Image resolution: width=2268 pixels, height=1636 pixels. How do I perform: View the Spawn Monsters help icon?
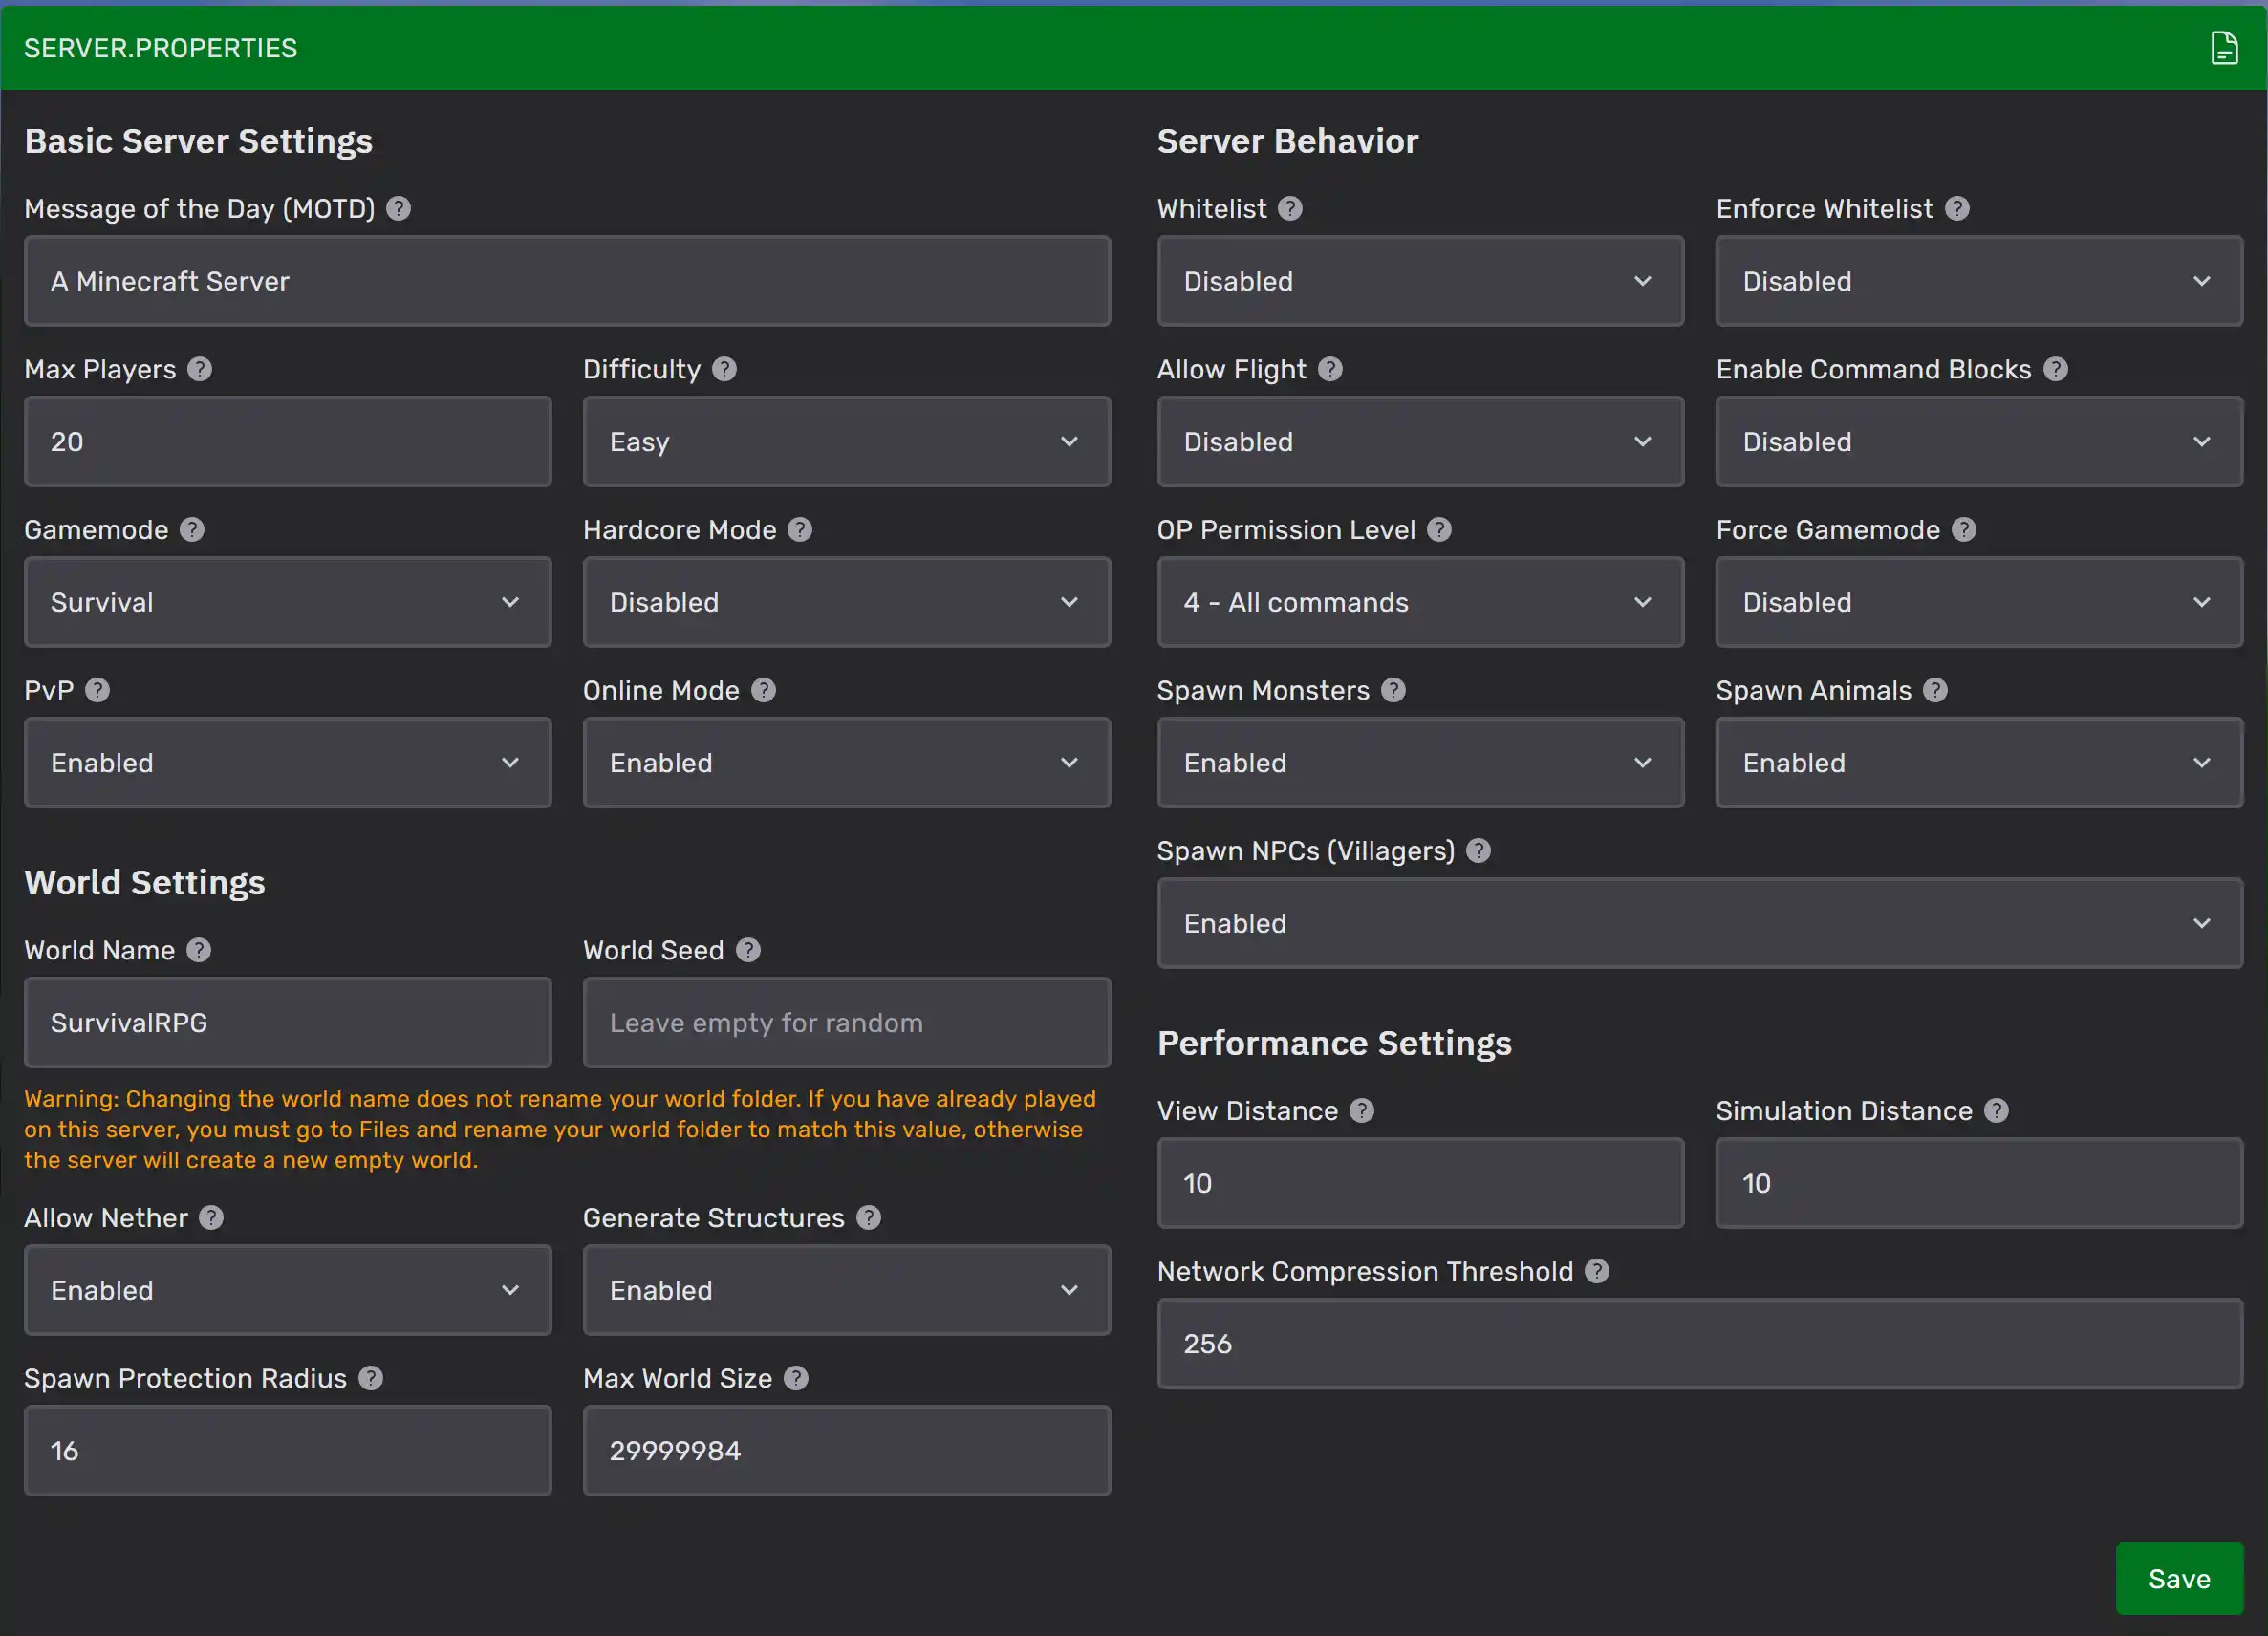pyautogui.click(x=1394, y=689)
